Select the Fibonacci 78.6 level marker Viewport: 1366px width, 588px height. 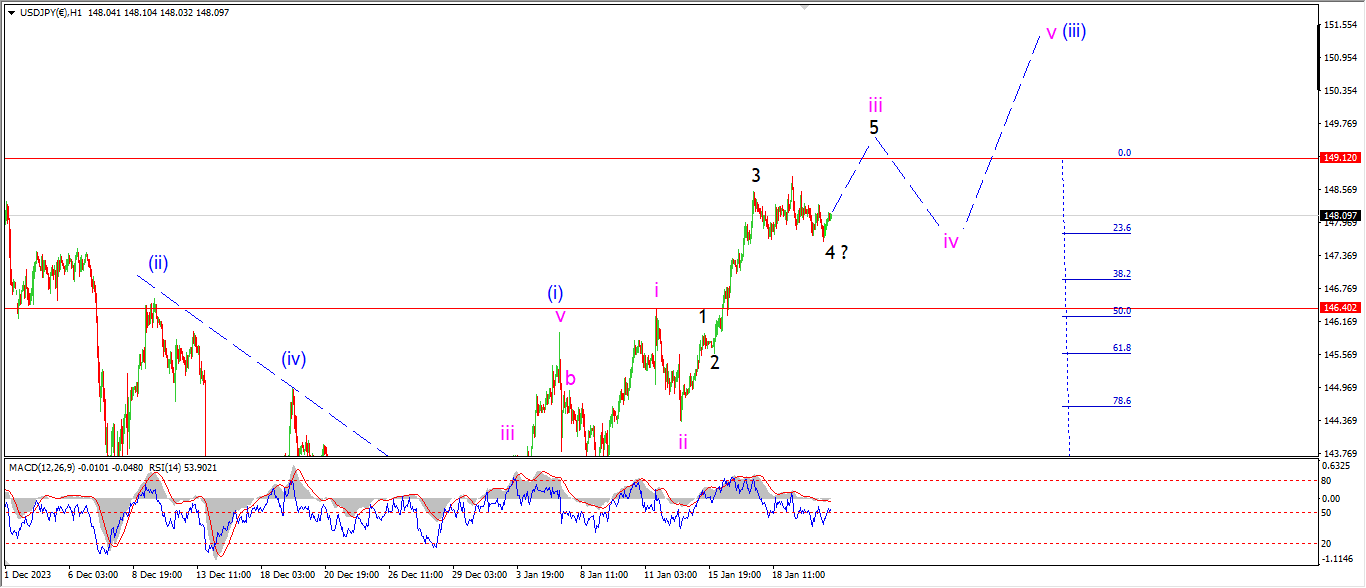(x=1121, y=401)
